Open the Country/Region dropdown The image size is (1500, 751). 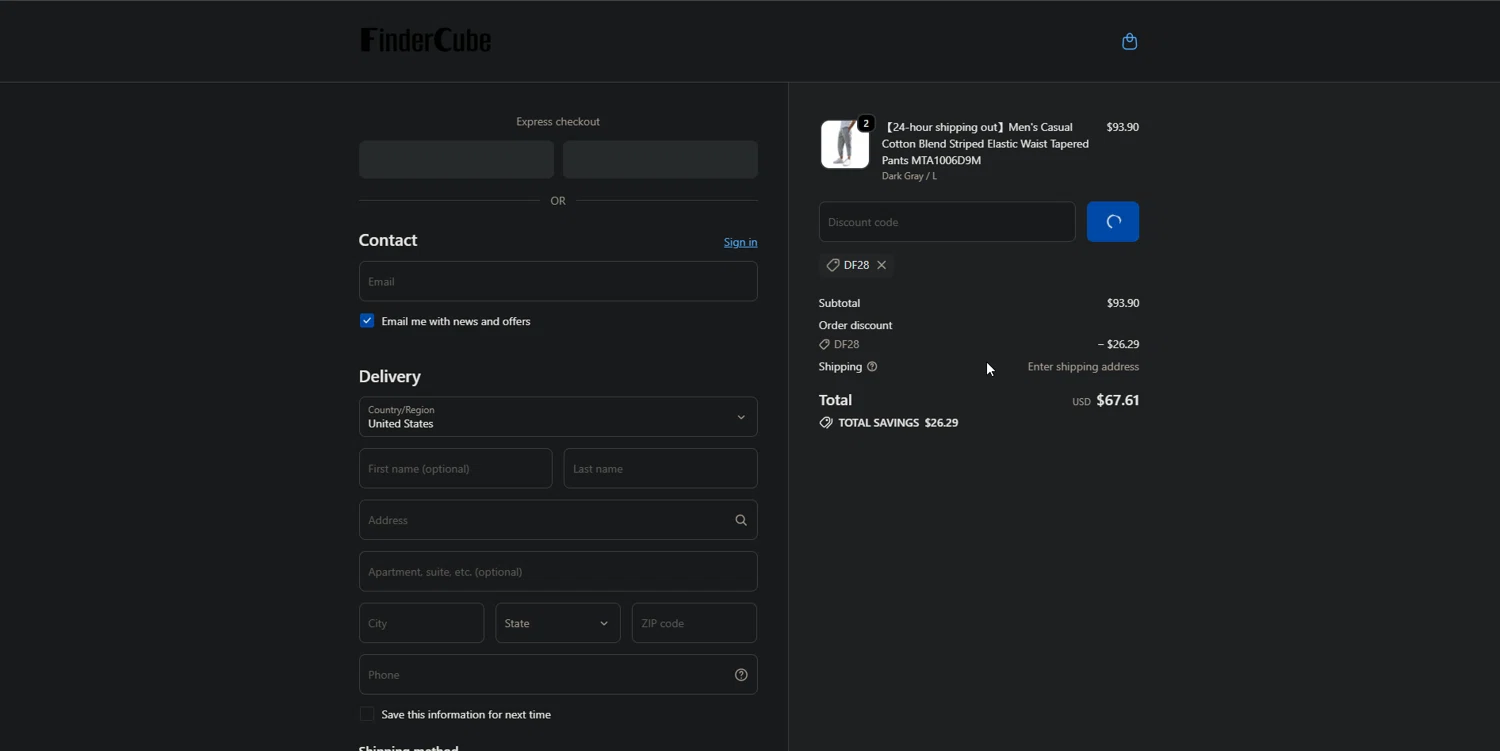tap(558, 417)
